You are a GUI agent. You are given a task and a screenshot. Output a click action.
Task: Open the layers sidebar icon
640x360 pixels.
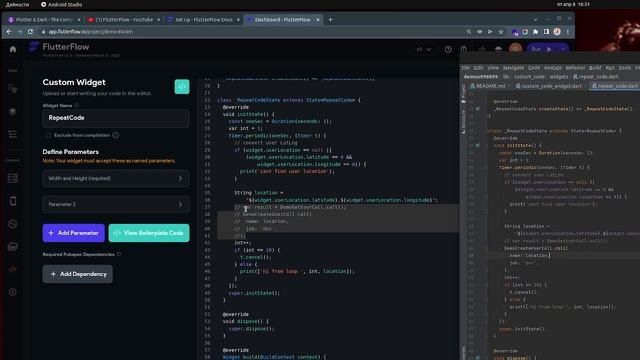pyautogui.click(x=13, y=111)
